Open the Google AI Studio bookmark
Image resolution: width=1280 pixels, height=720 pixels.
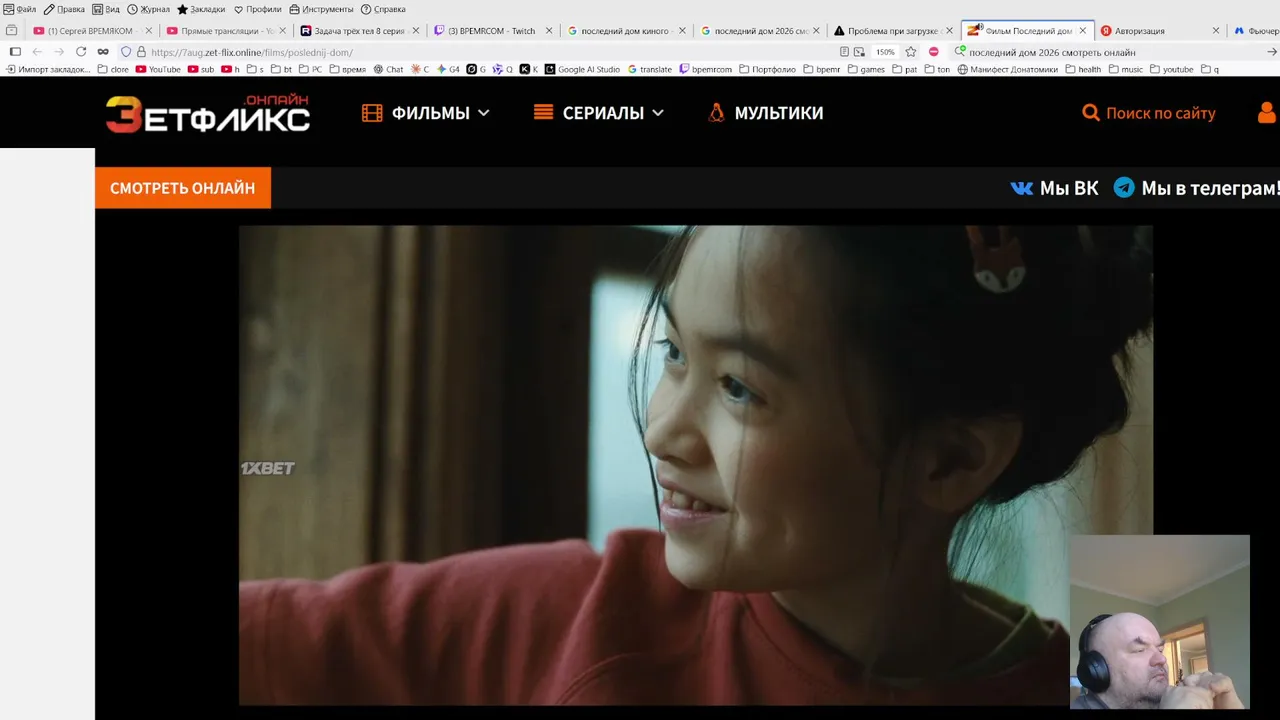582,69
